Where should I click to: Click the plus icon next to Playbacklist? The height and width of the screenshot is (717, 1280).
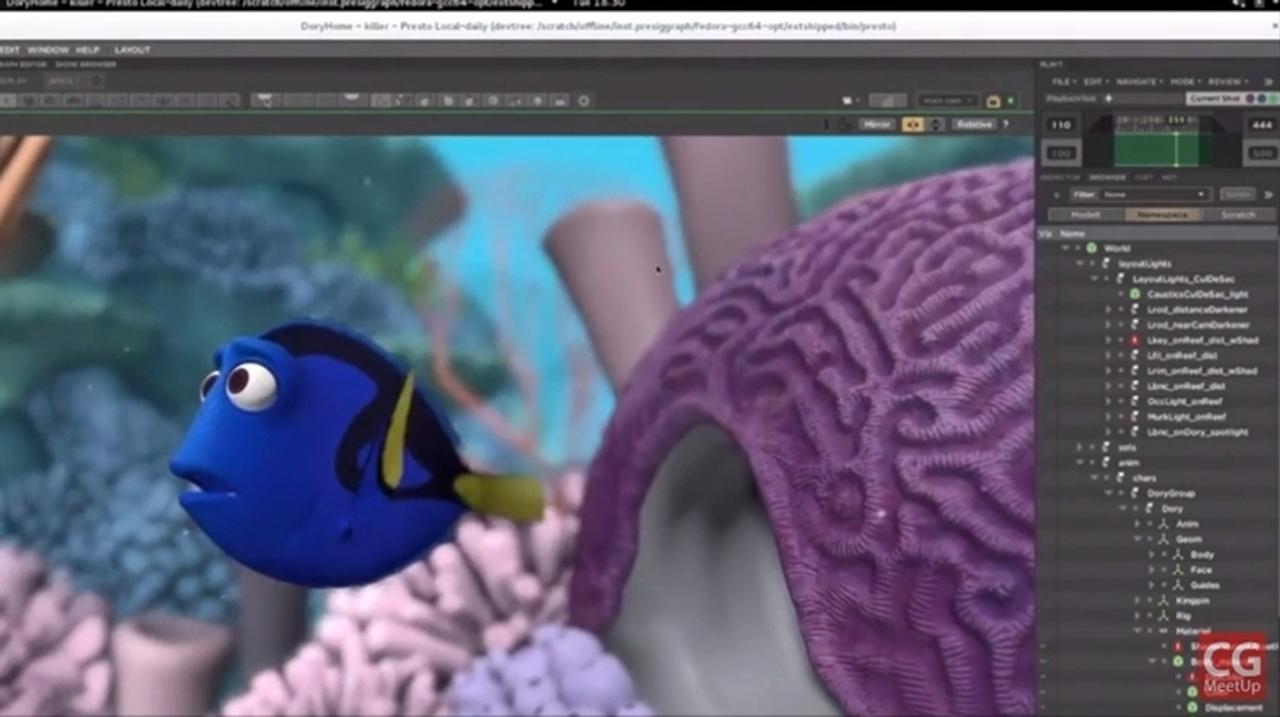(x=1108, y=99)
